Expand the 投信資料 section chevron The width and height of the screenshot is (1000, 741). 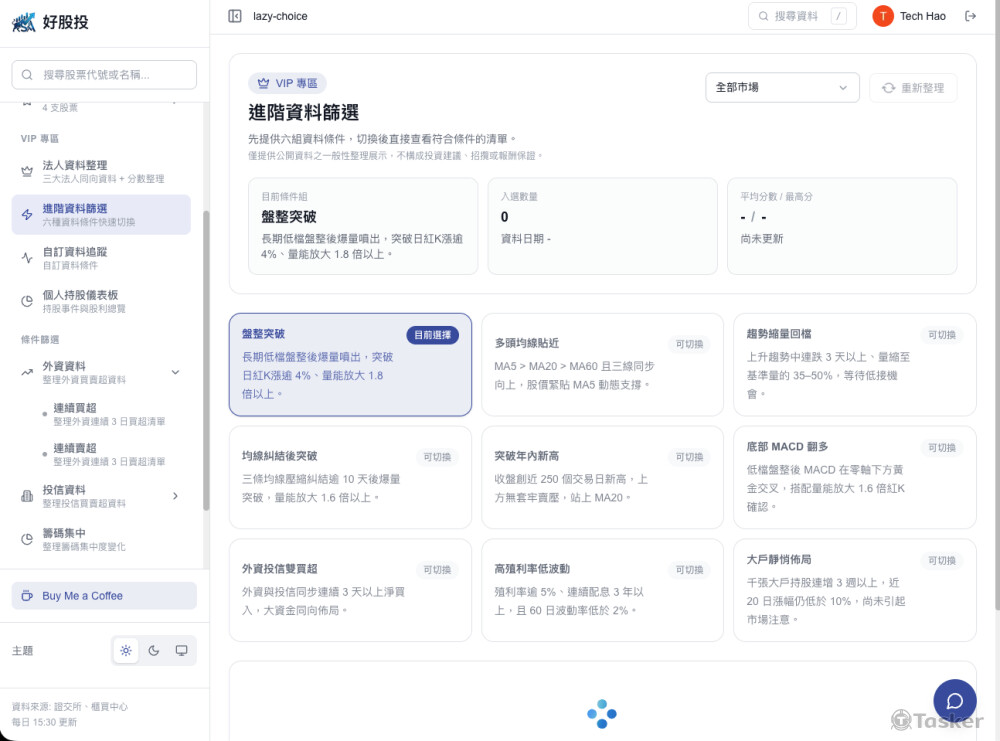[176, 496]
